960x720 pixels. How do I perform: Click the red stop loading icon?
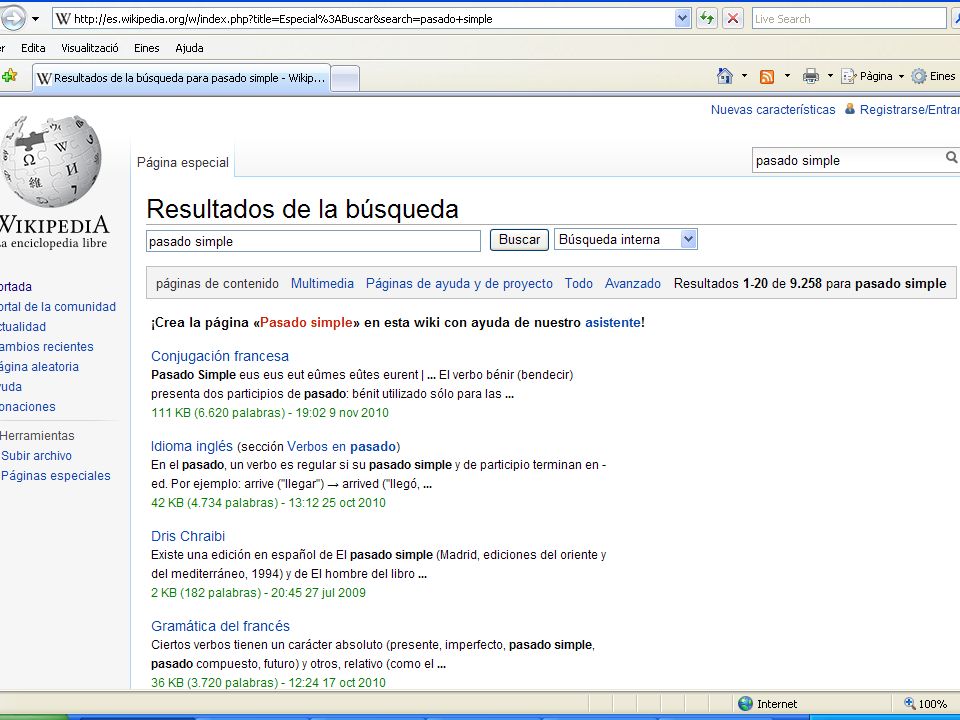732,18
